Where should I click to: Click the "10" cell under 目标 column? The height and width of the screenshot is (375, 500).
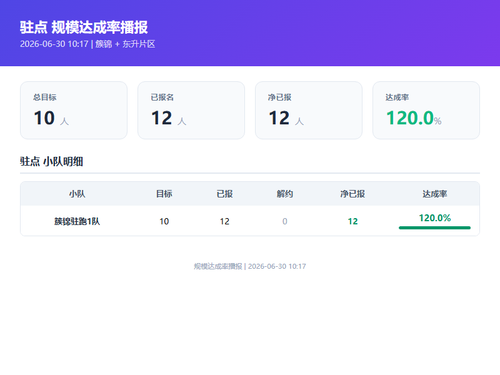[x=164, y=221]
